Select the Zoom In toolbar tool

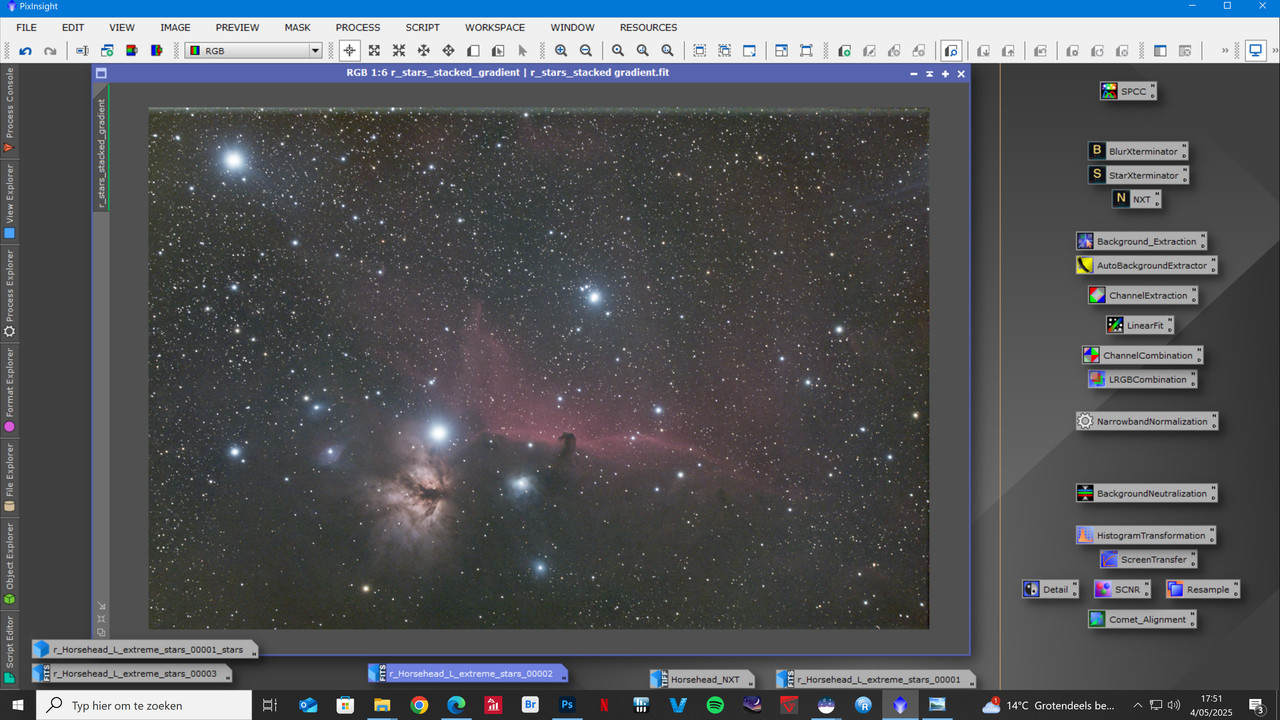(562, 50)
